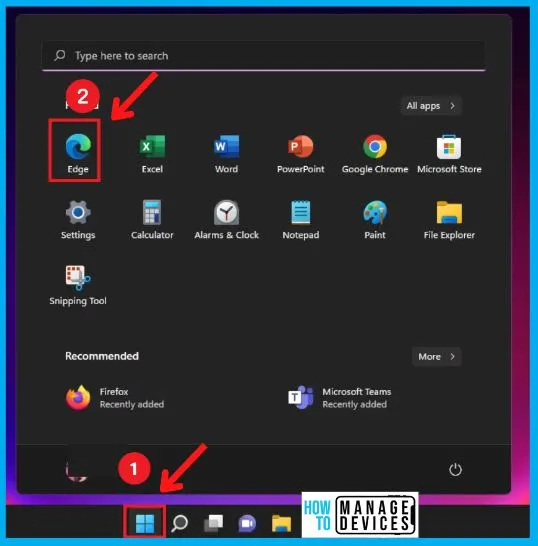This screenshot has height=546, width=538.
Task: Open the Microsoft Store app
Action: click(x=449, y=154)
